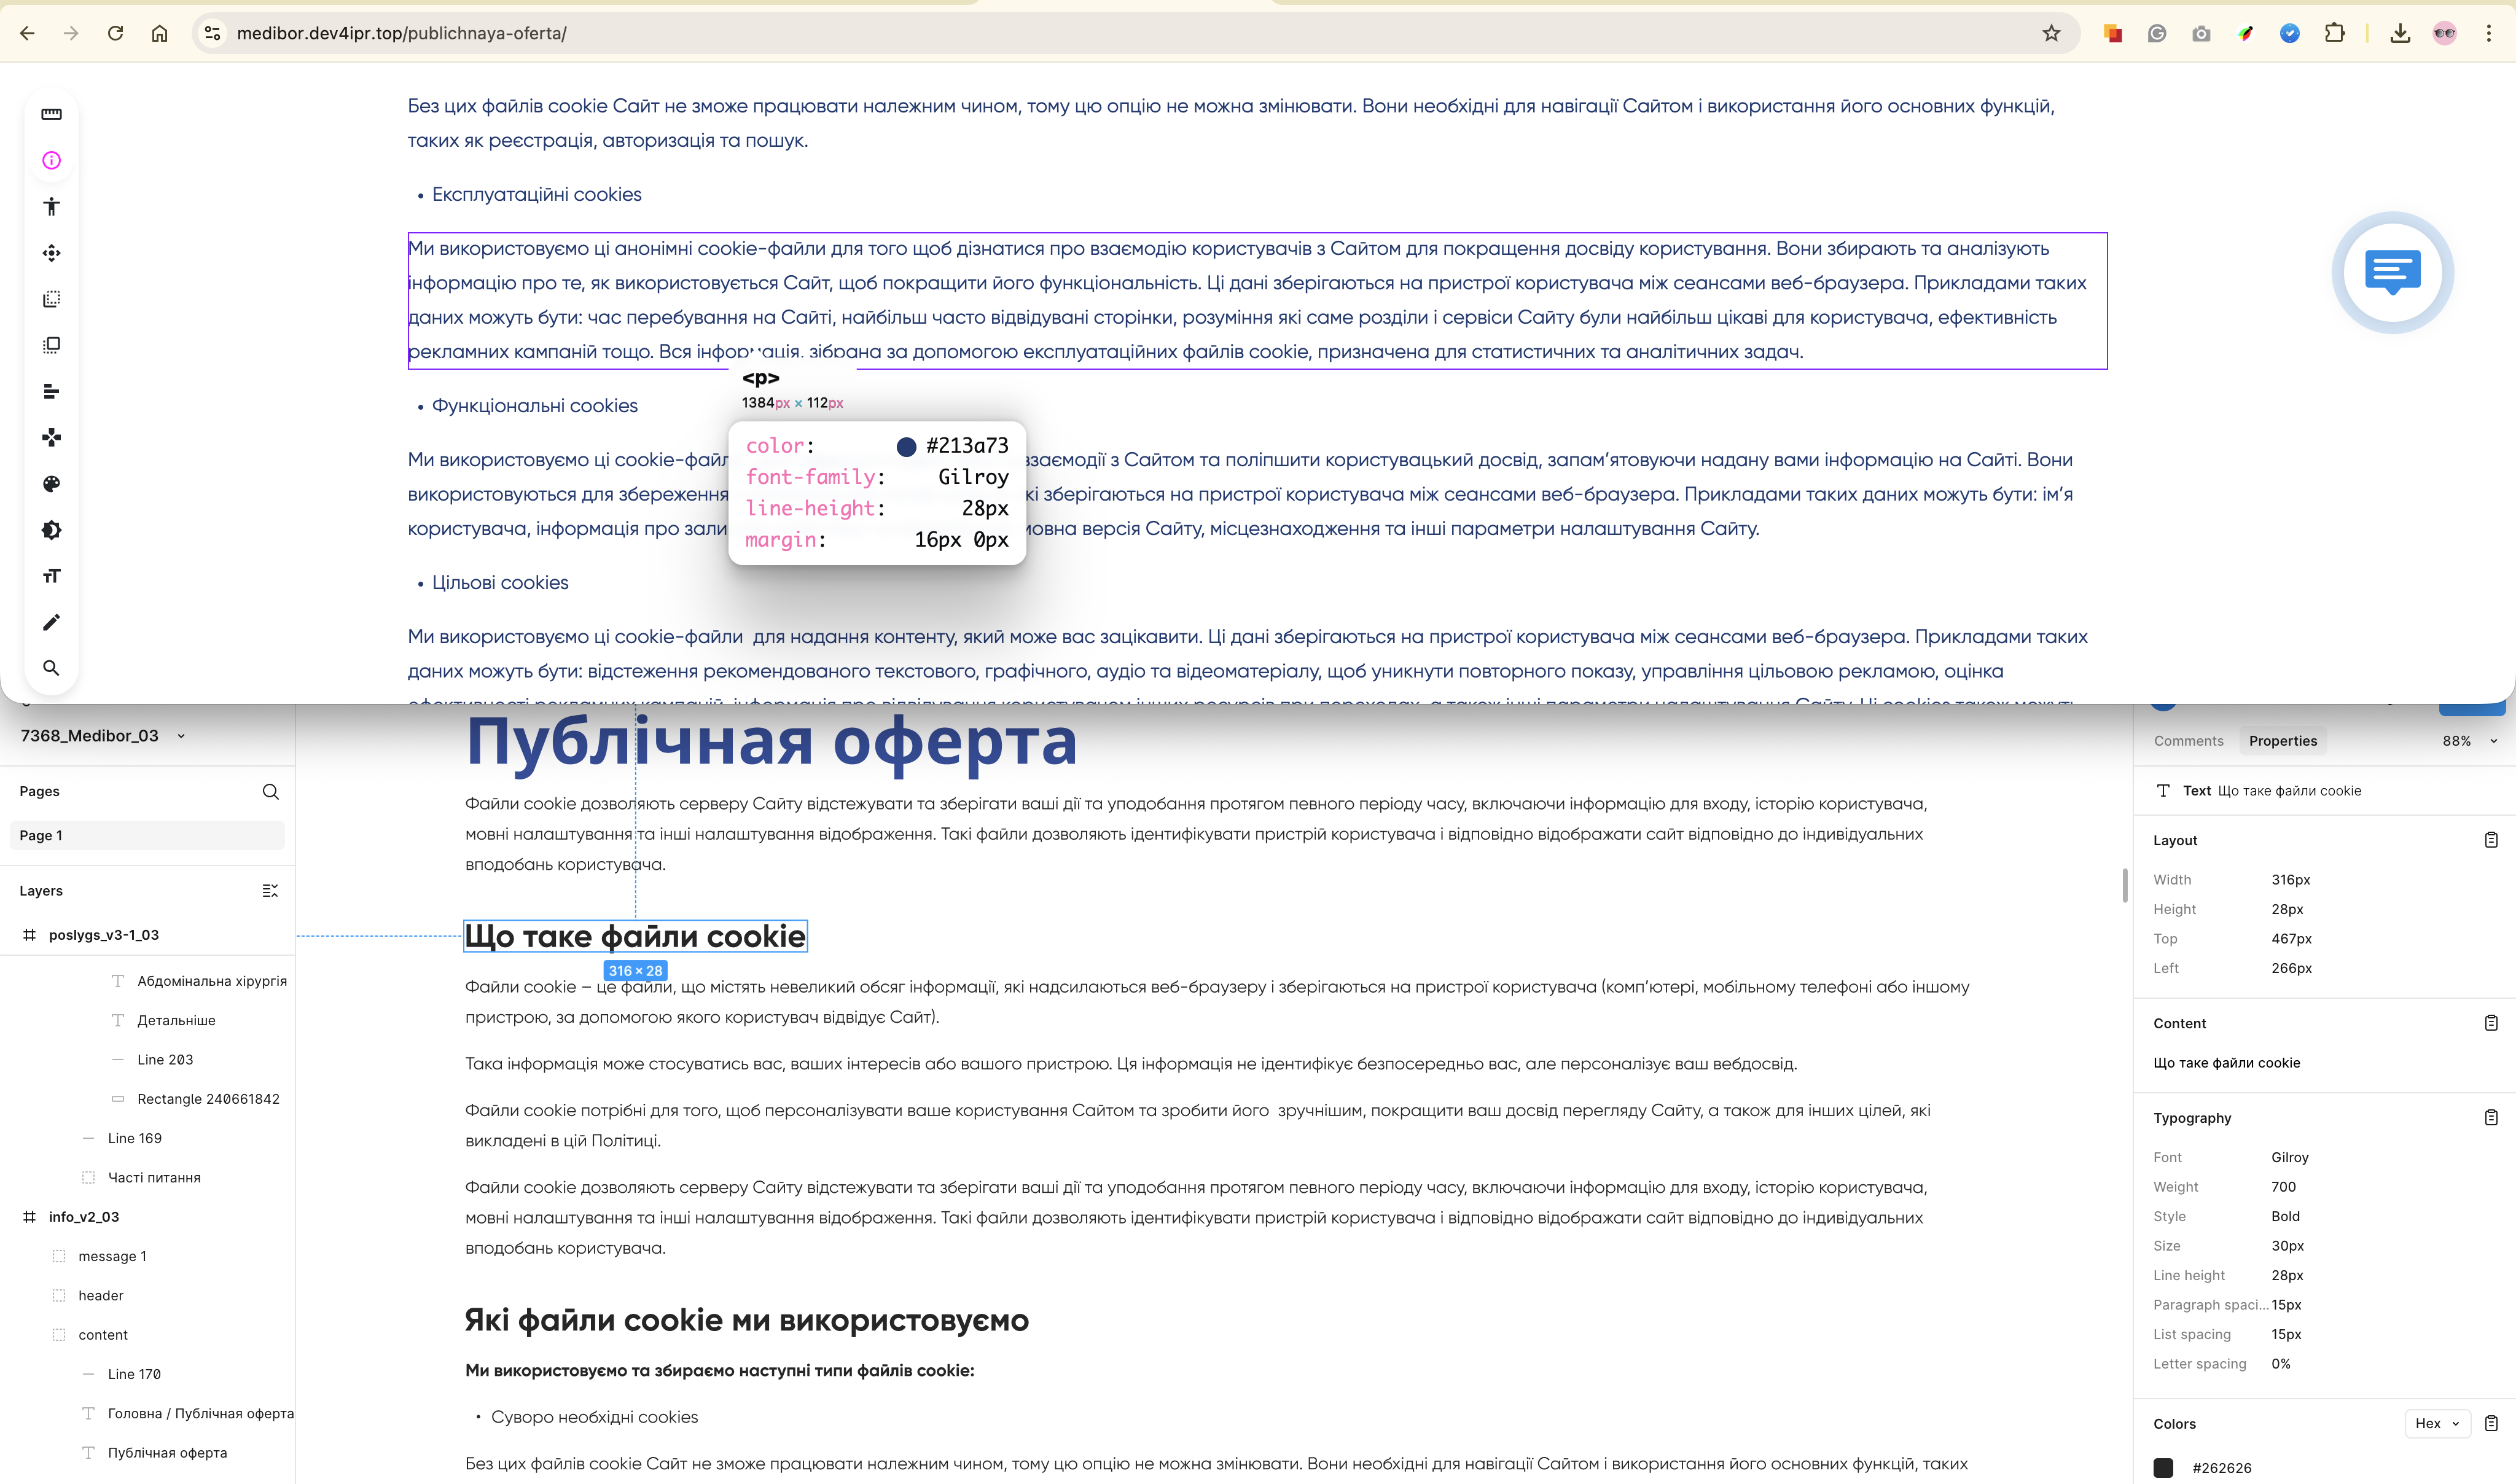Open the browser extensions puzzle icon
2516x1484 pixels.
pos(2334,33)
